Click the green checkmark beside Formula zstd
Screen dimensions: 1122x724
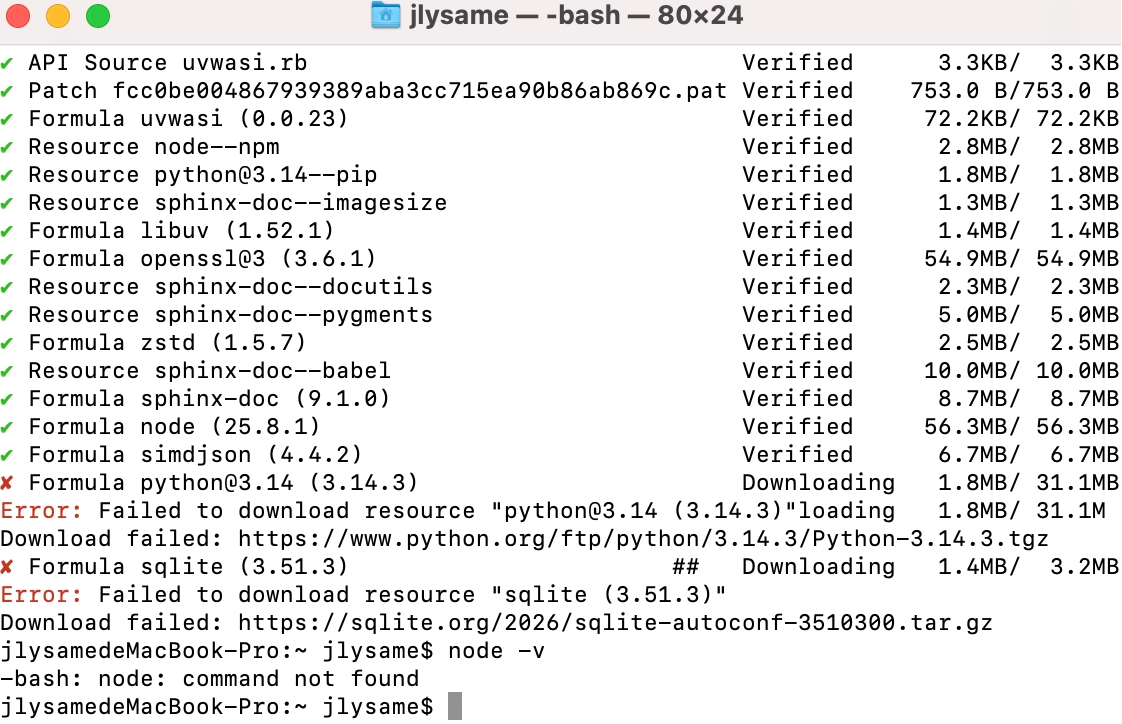7,343
